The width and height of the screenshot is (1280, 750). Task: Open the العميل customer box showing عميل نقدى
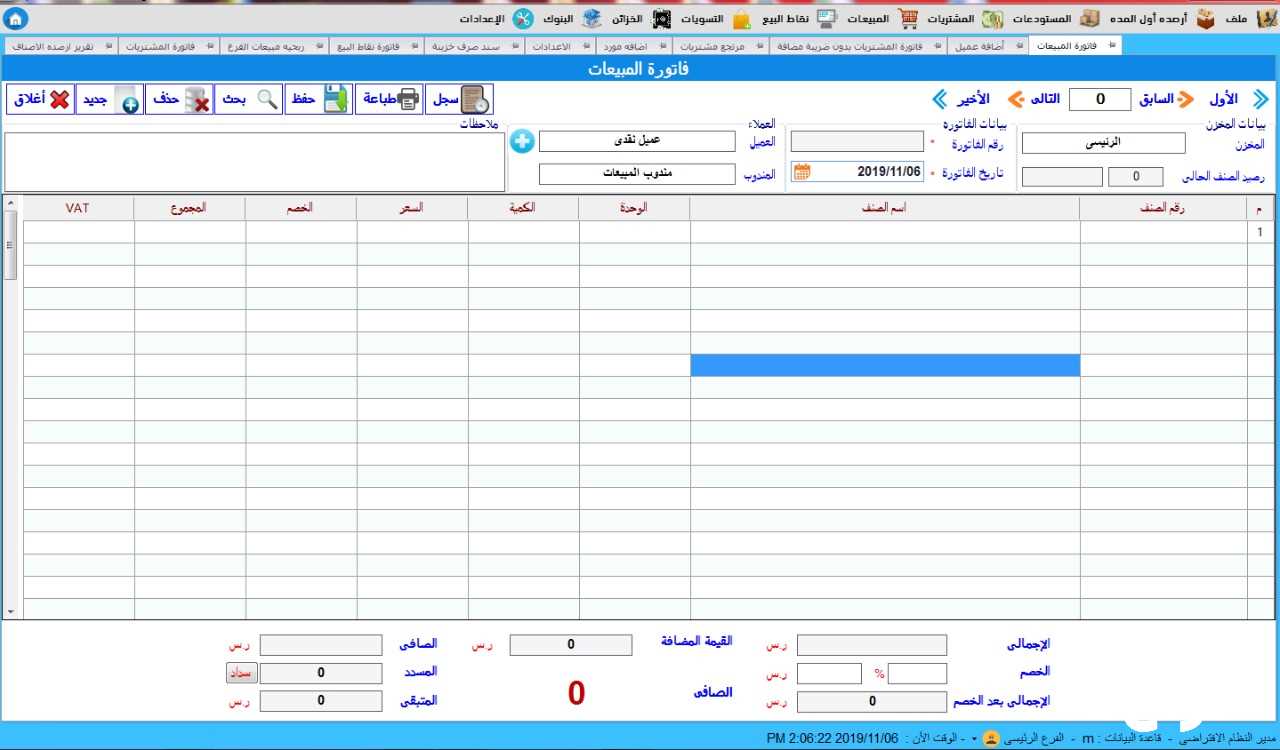637,141
